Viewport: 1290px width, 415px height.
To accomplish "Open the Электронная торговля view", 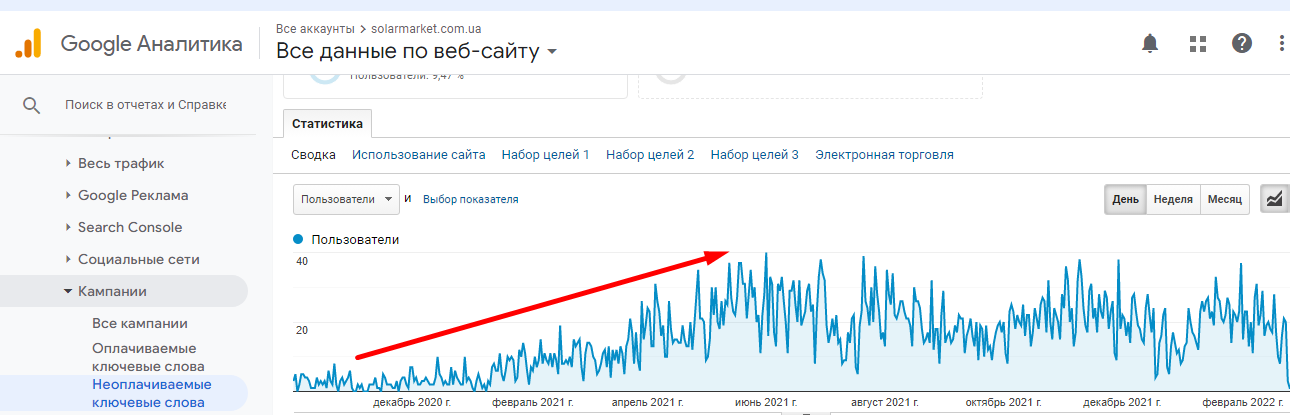I will [x=884, y=155].
